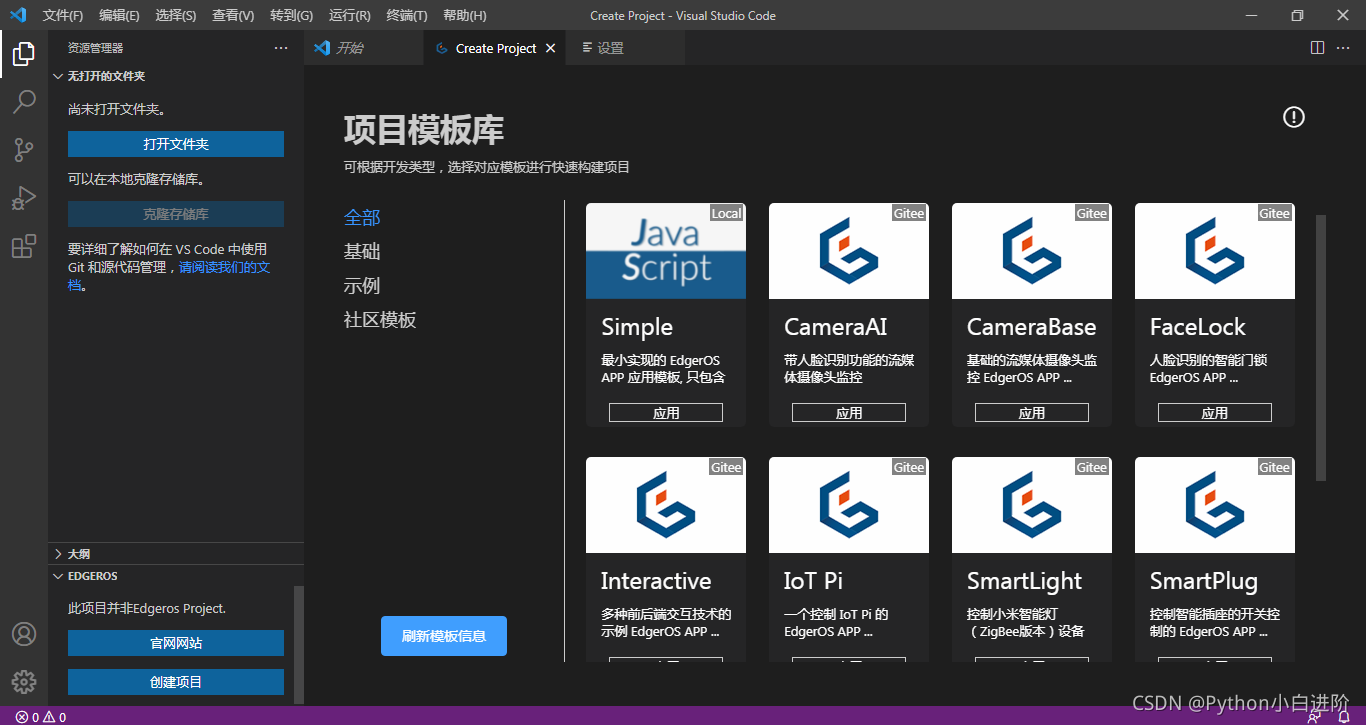Switch to the Create Project tab

496,48
